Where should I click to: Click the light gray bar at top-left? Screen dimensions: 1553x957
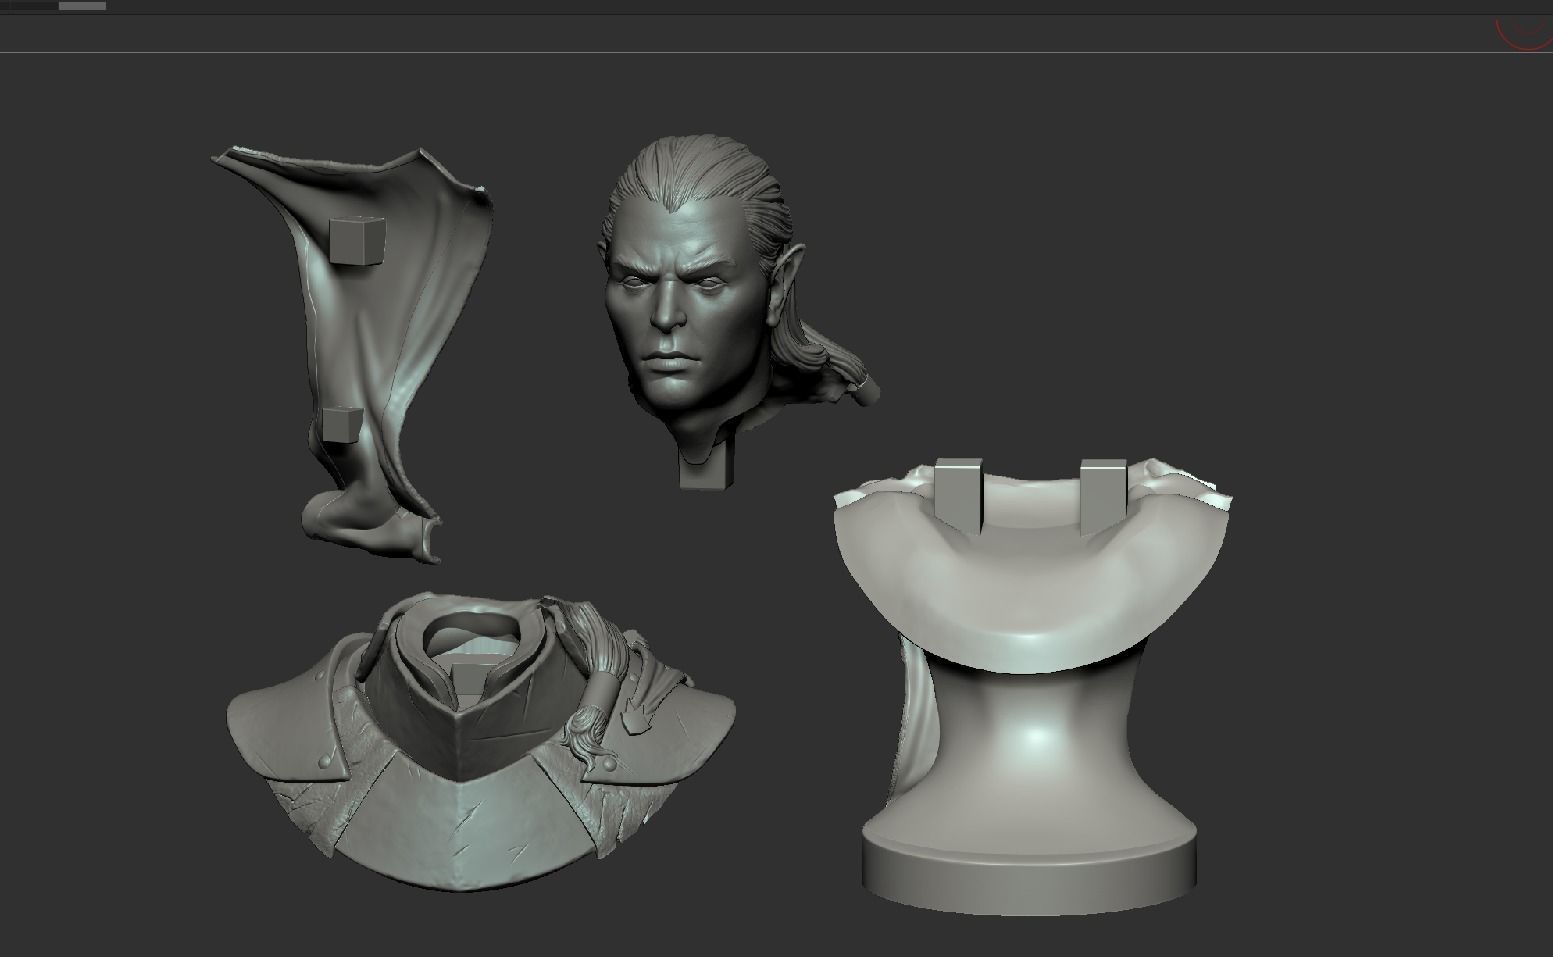pyautogui.click(x=82, y=6)
